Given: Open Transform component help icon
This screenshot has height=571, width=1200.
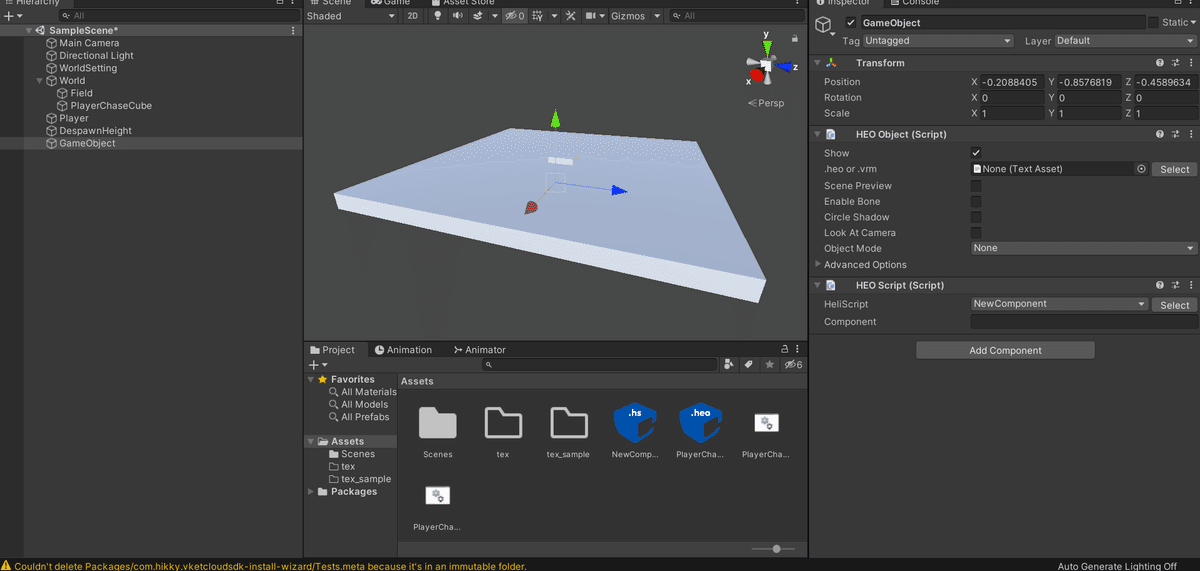Looking at the screenshot, I should pos(1160,63).
